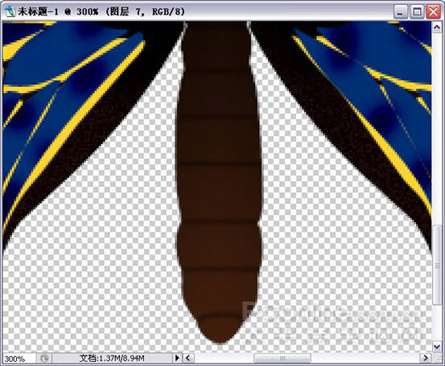Viewport: 445px width, 366px height.
Task: Open the status bar info popup arrow
Action: [x=177, y=358]
